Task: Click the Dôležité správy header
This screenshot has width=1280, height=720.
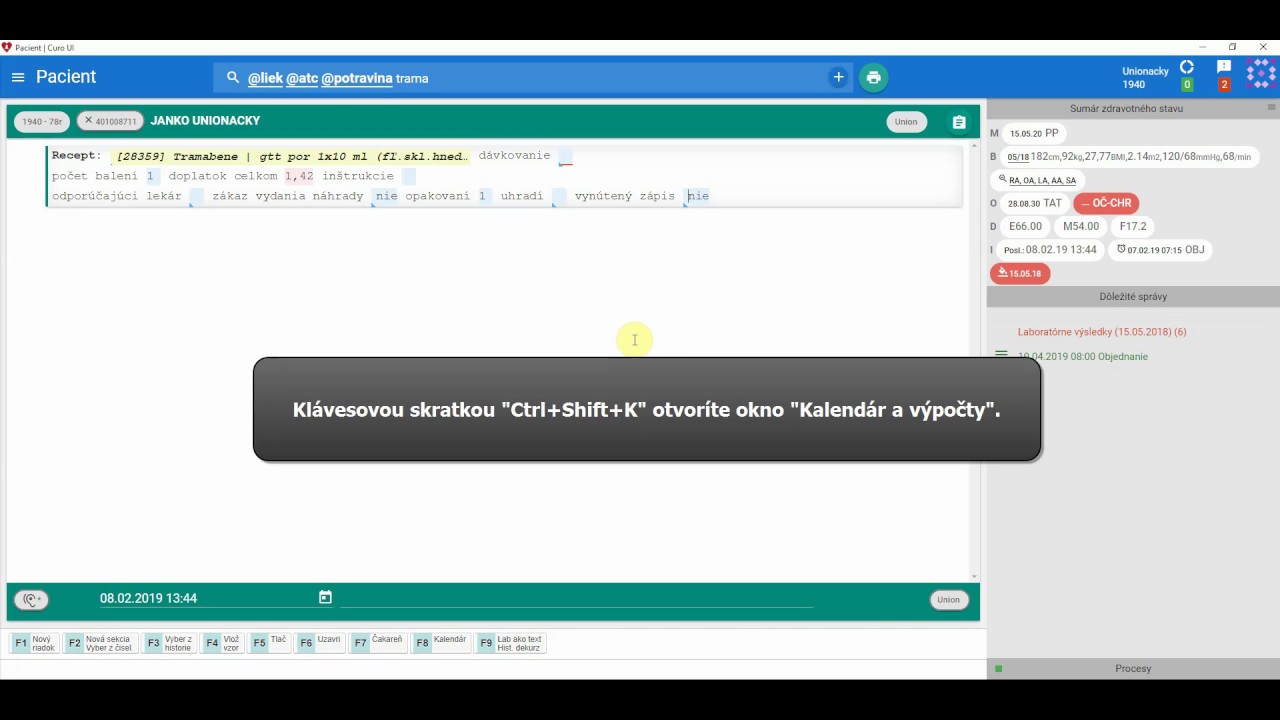Action: (x=1133, y=297)
